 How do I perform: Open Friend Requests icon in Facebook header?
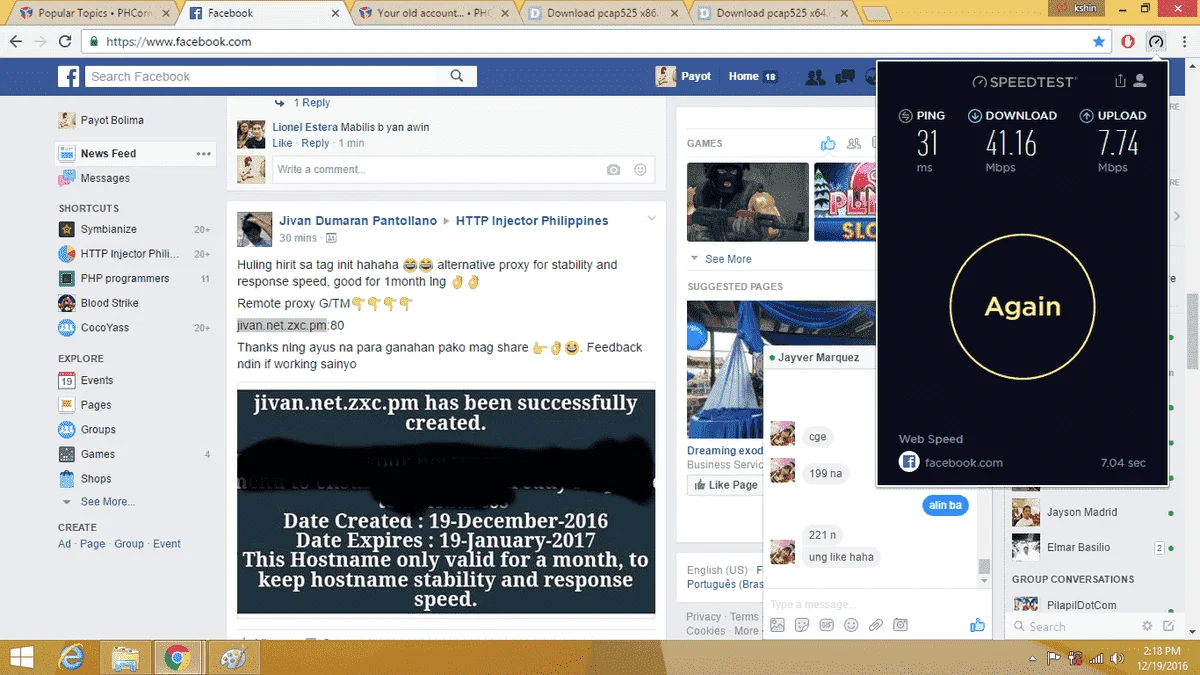click(815, 77)
